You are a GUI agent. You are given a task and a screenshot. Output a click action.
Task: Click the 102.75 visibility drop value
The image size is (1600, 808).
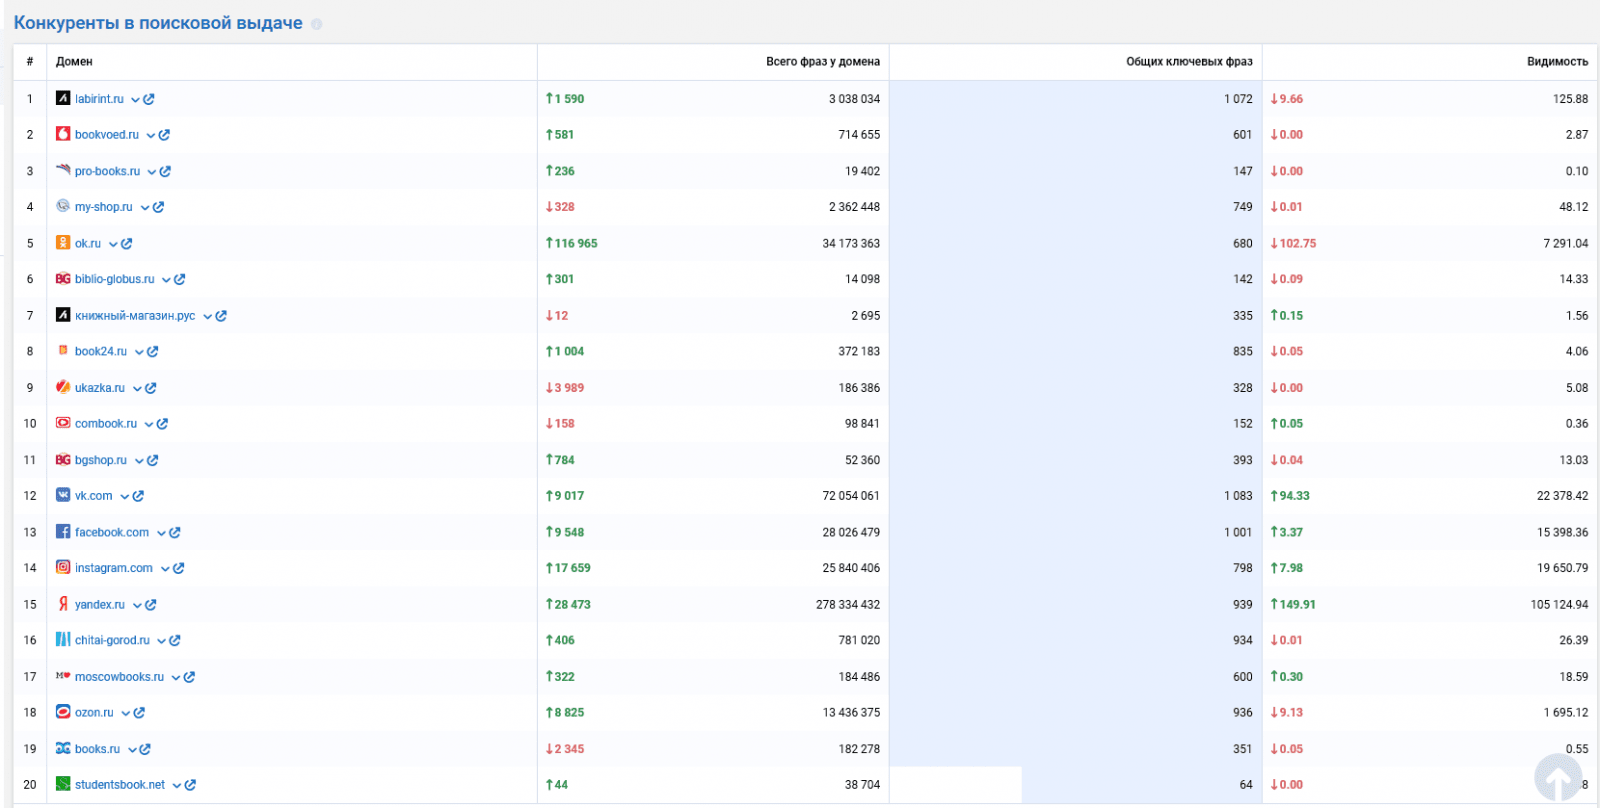coord(1293,243)
